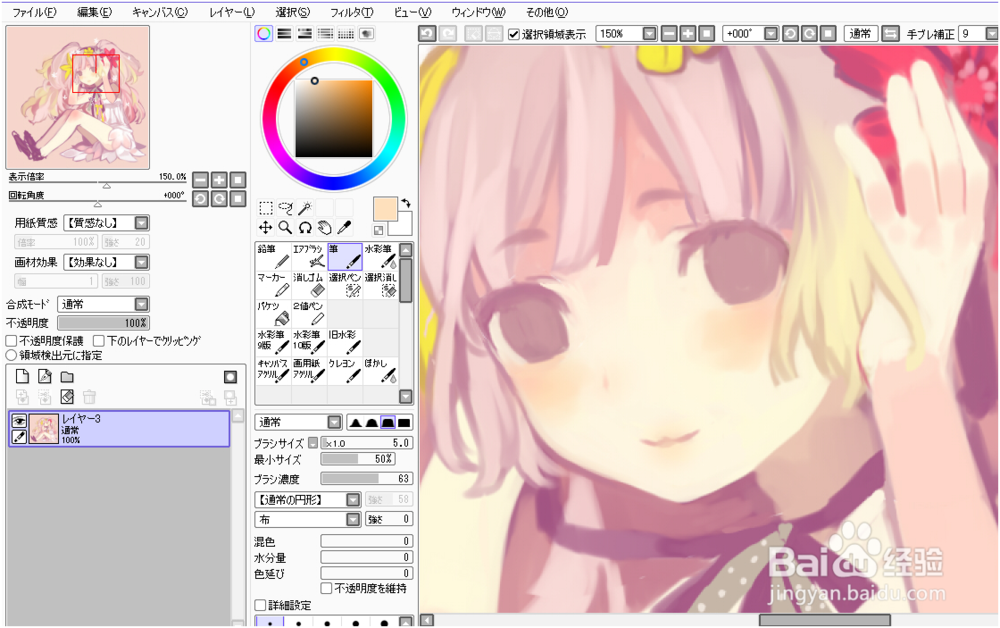Choose the マーカー marker tool
Image resolution: width=1000 pixels, height=628 pixels.
coord(274,285)
